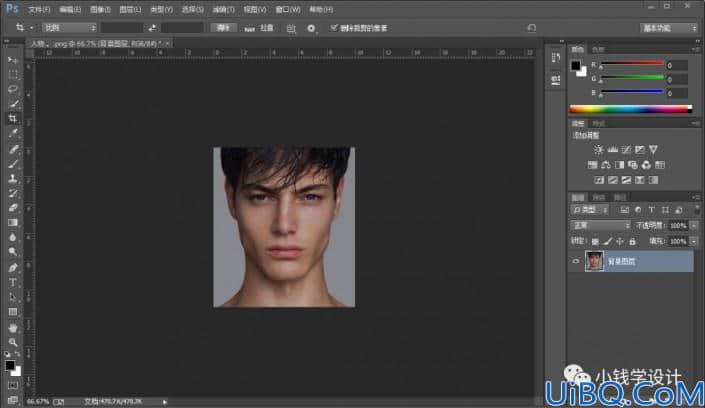Viewport: 705px width, 408px height.
Task: Select the Eyedropper tool
Action: pos(13,133)
